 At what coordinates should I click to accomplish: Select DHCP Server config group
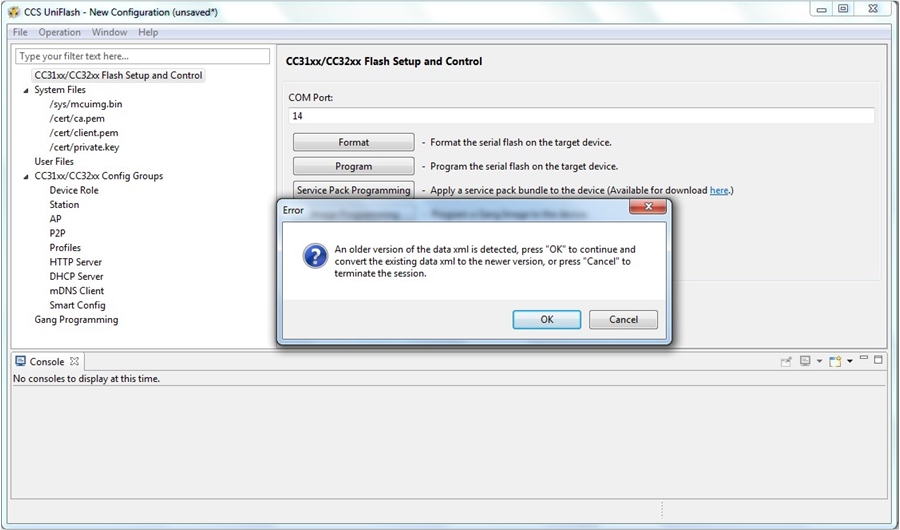click(x=76, y=276)
